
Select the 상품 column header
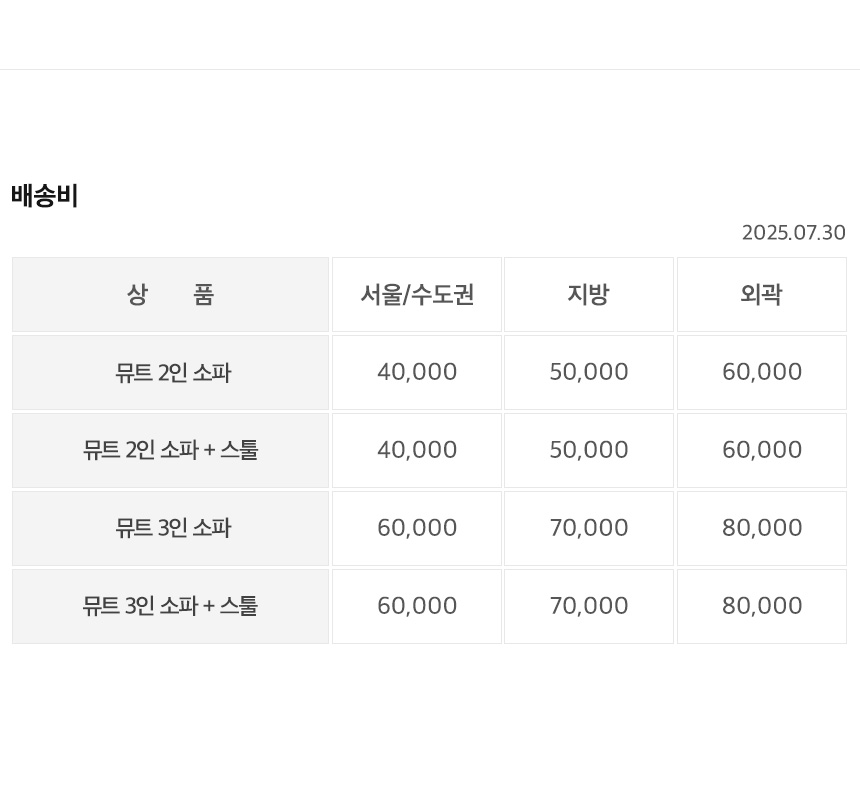[x=170, y=295]
